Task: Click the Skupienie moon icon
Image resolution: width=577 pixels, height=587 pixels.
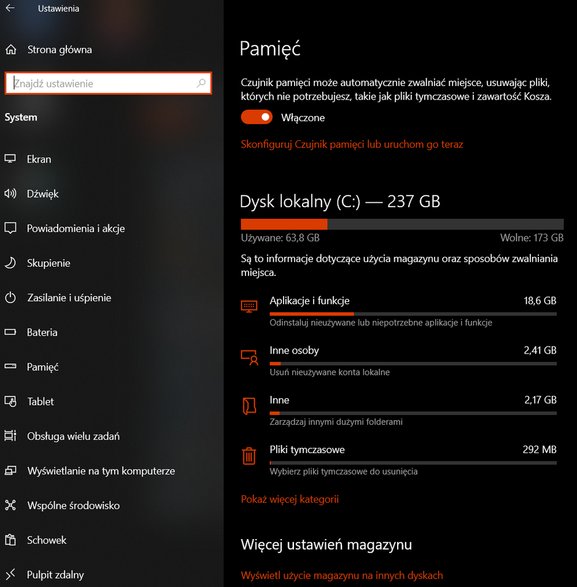Action: point(10,263)
